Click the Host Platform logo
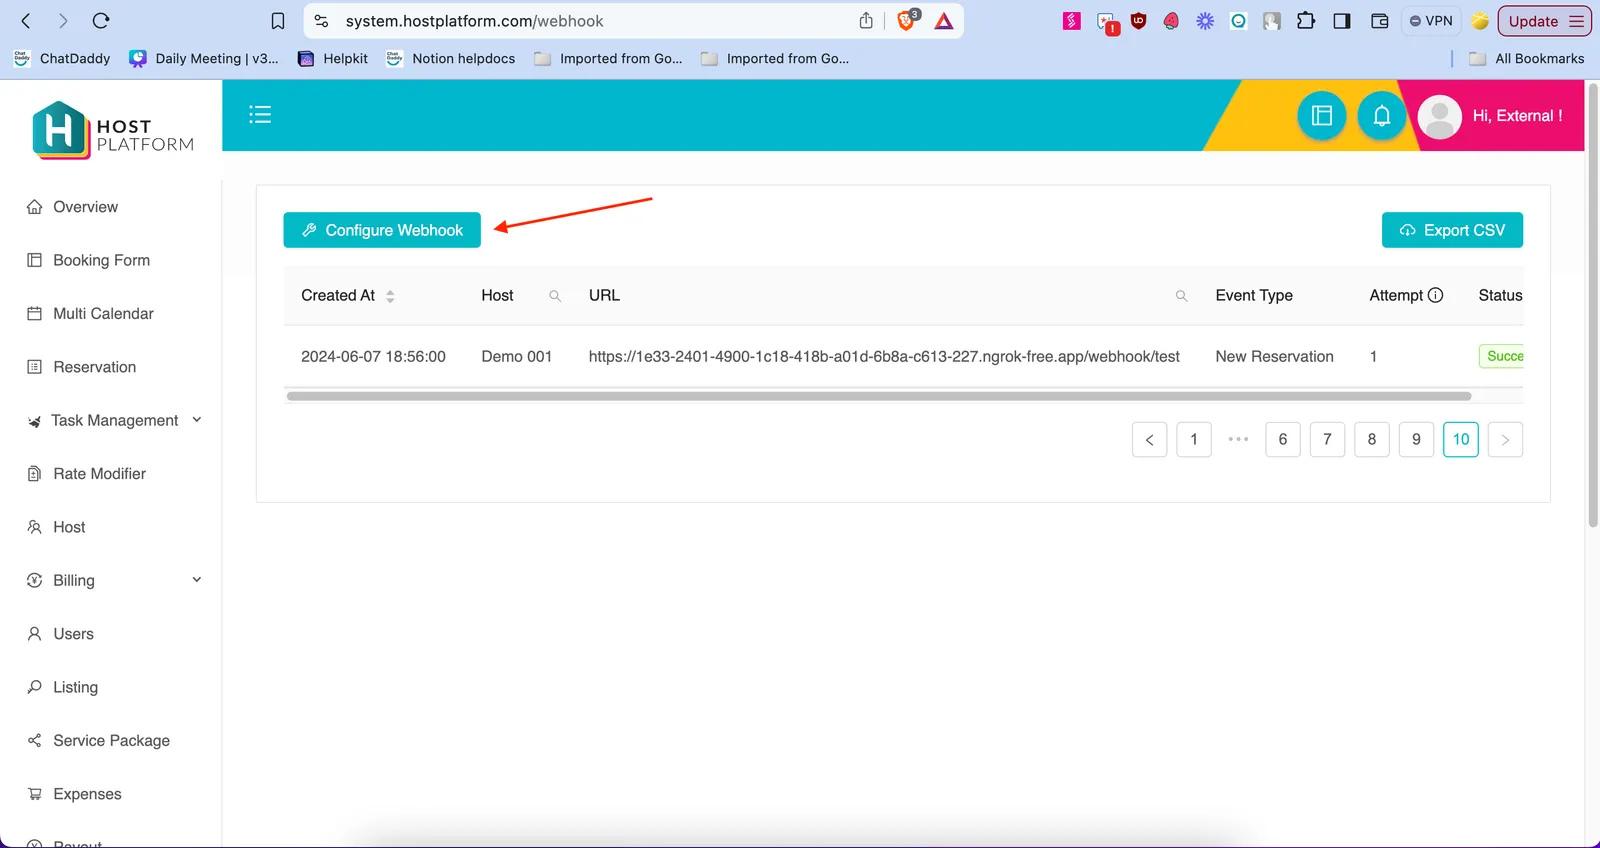 click(x=112, y=131)
